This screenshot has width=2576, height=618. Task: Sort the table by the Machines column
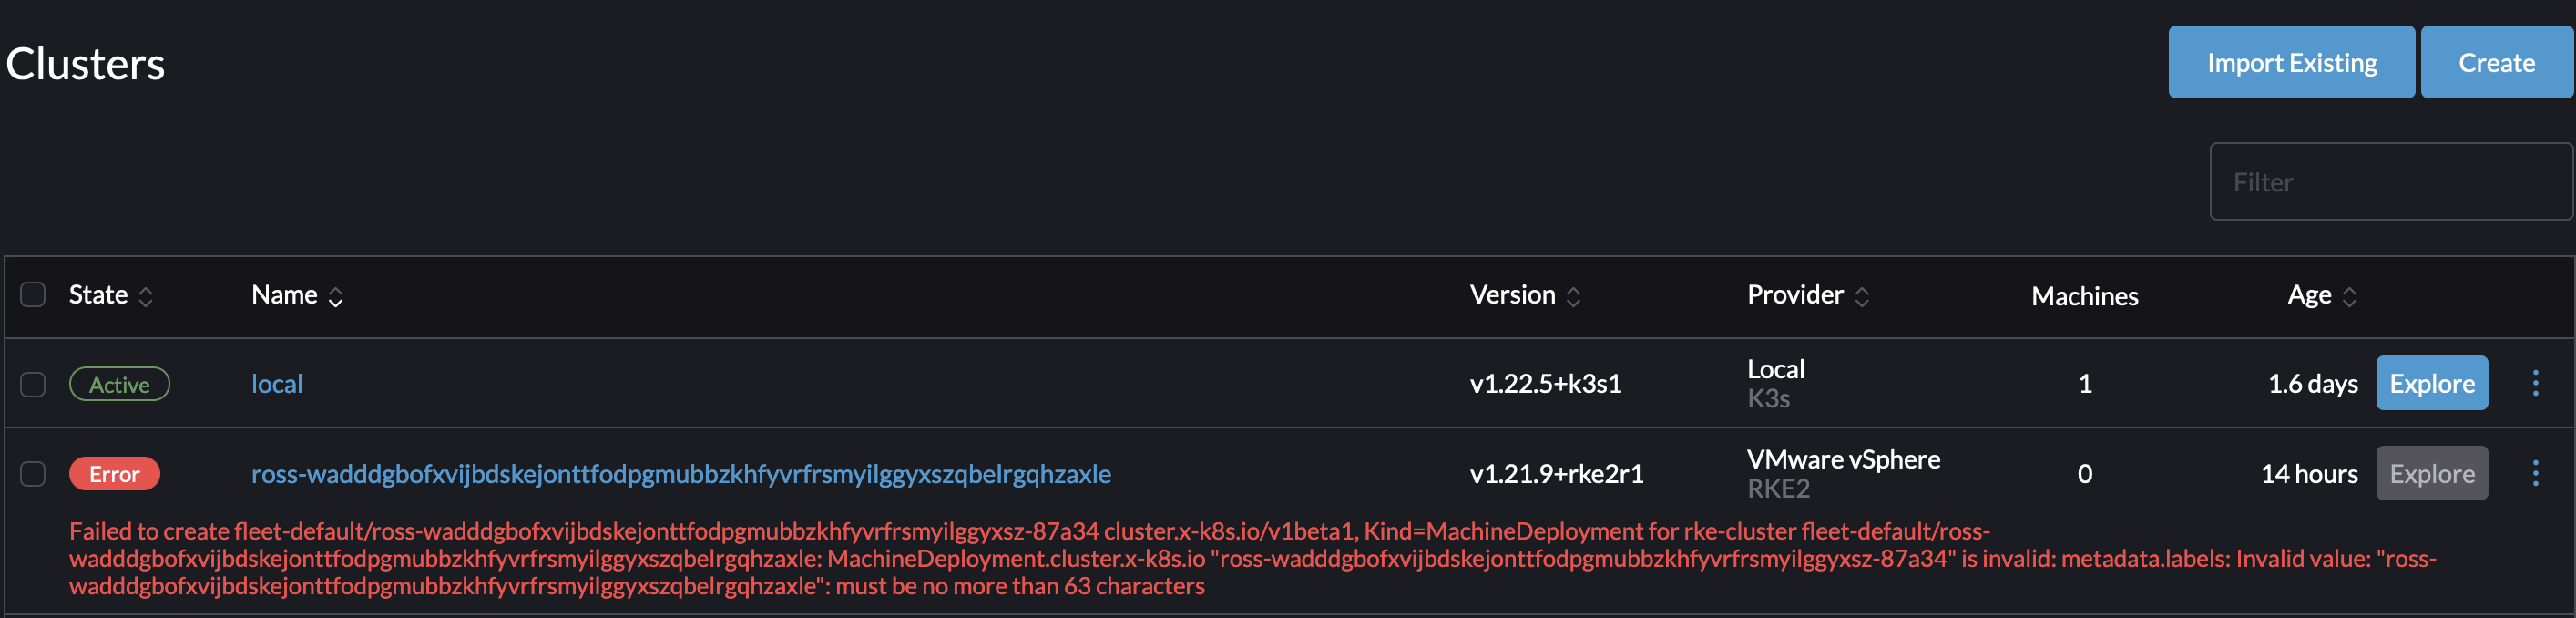(2085, 294)
